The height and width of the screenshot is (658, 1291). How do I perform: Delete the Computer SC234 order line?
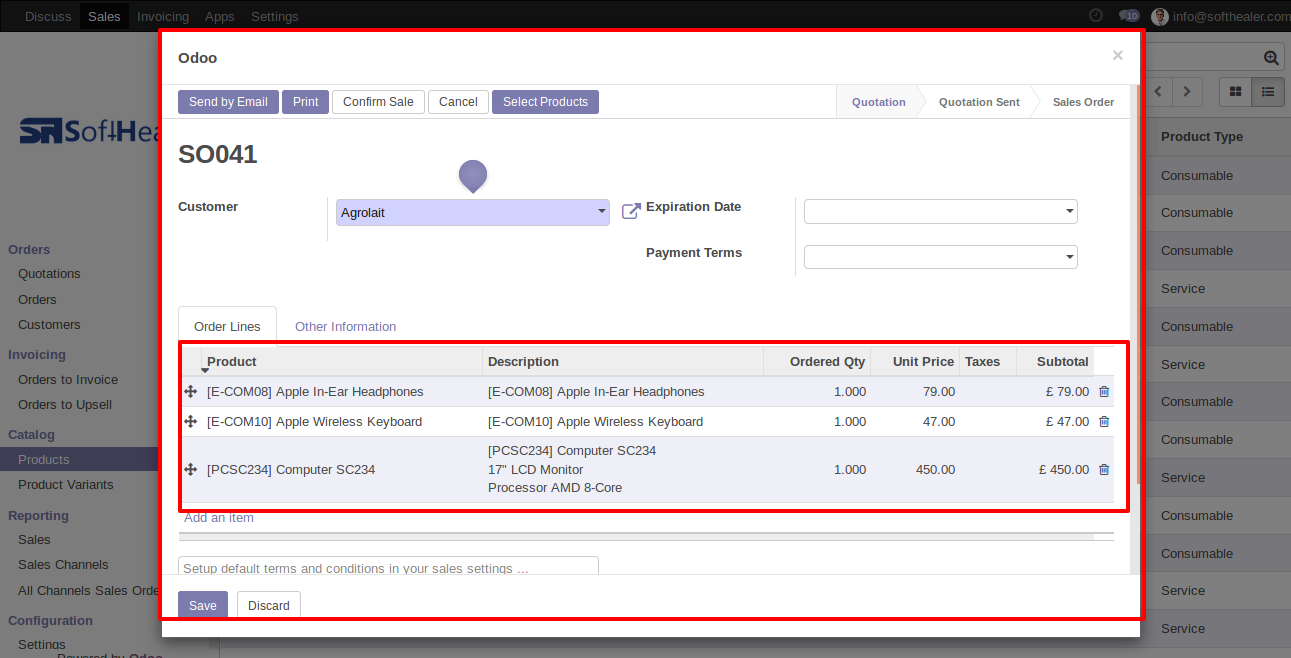tap(1104, 470)
